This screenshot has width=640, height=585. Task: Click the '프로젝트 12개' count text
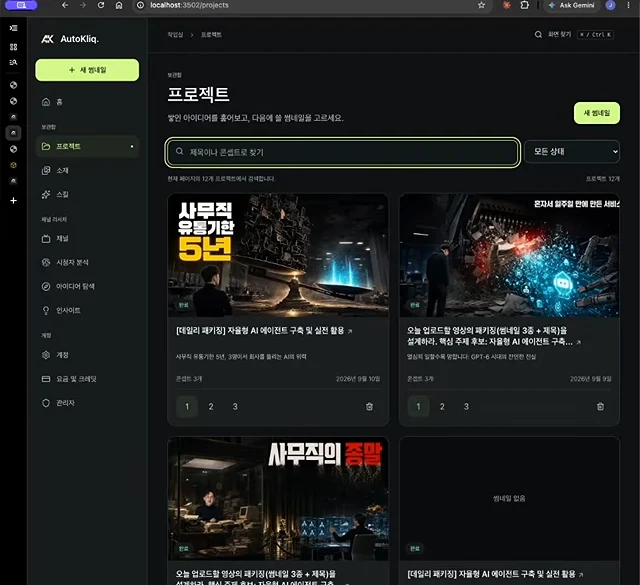pos(603,179)
